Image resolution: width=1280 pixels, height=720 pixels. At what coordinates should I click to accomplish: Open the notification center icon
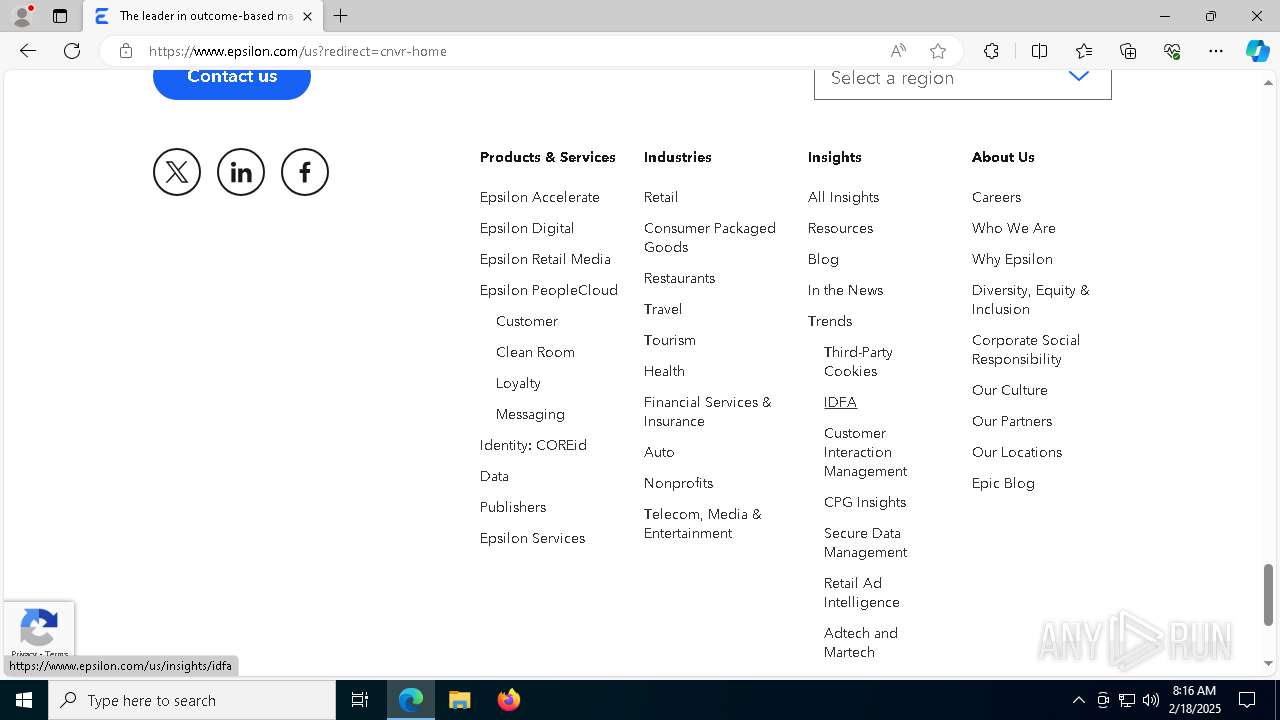[1247, 700]
